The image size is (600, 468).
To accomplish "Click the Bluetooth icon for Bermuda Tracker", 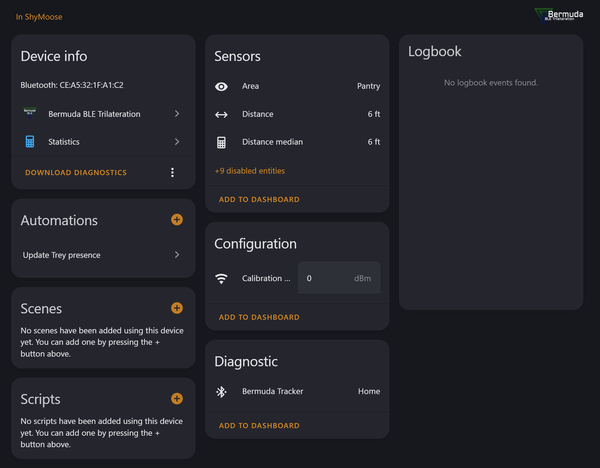I will pyautogui.click(x=222, y=392).
